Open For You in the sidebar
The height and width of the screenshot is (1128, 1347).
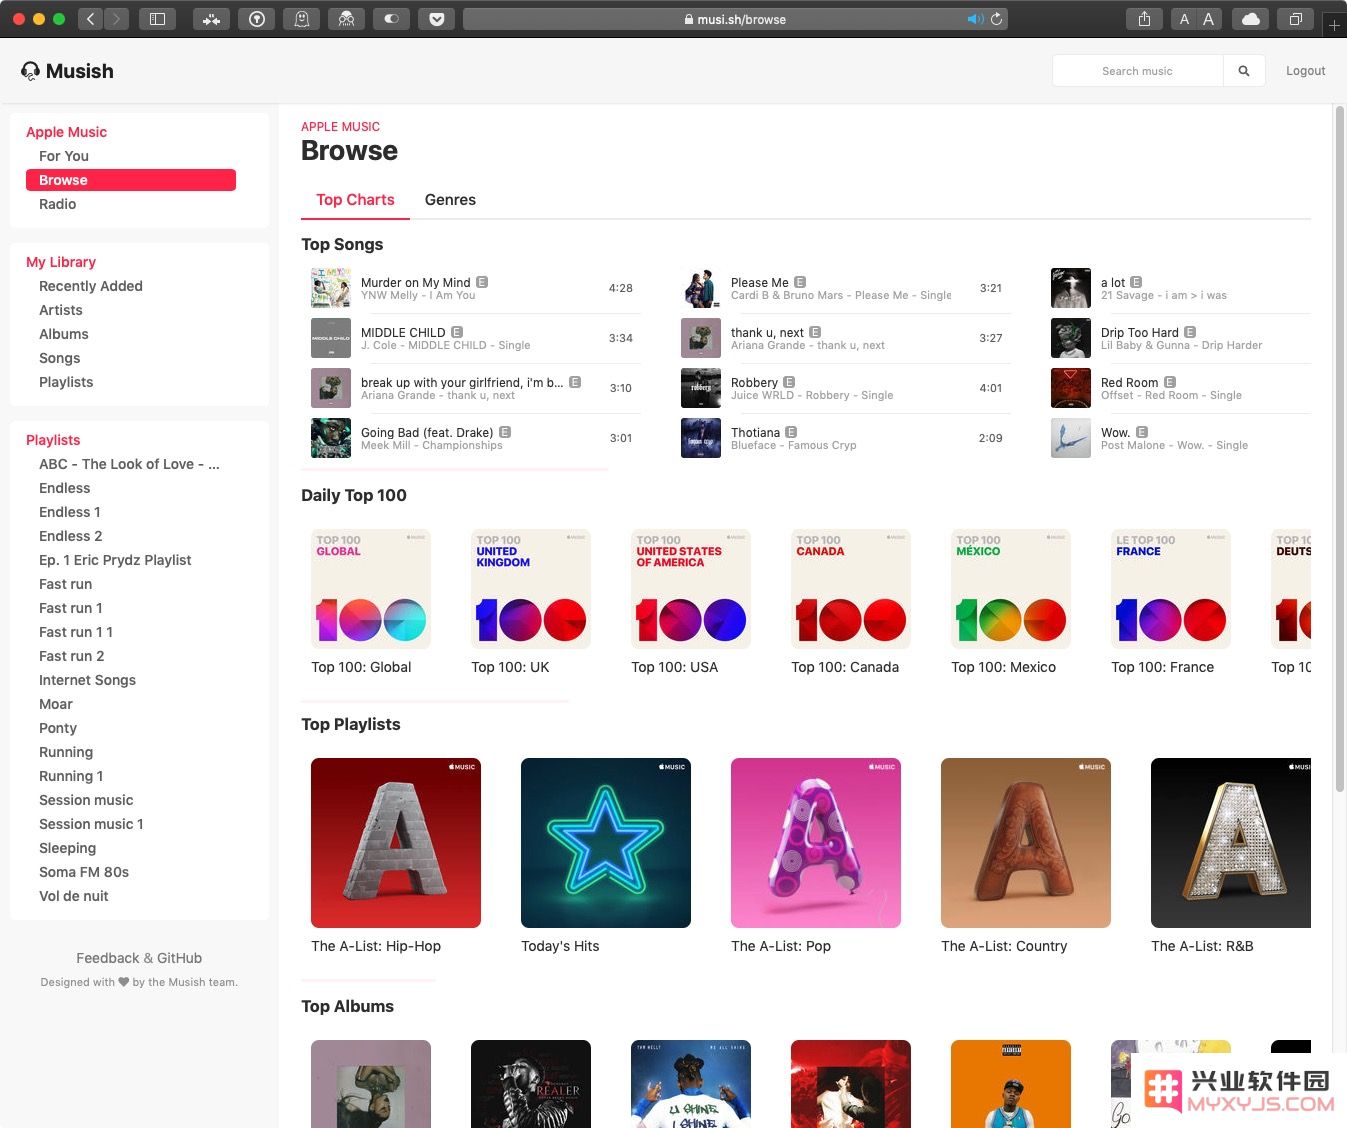(x=64, y=156)
